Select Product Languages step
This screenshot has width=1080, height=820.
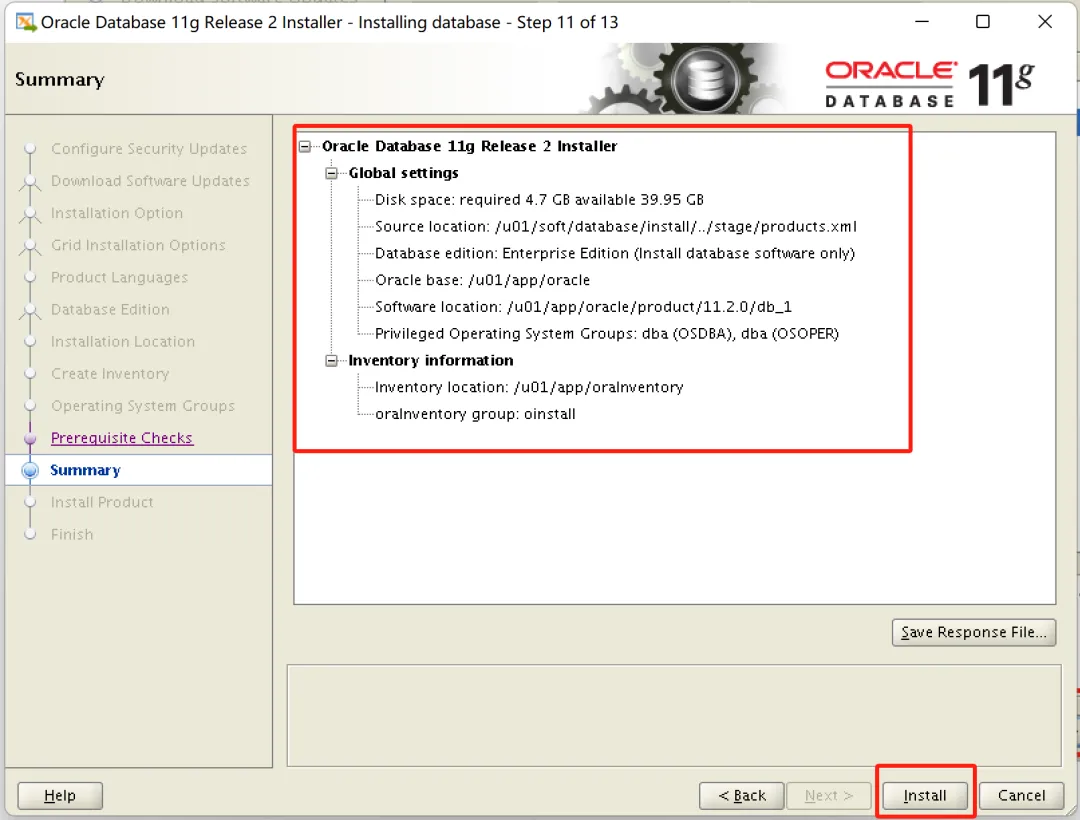pos(120,277)
